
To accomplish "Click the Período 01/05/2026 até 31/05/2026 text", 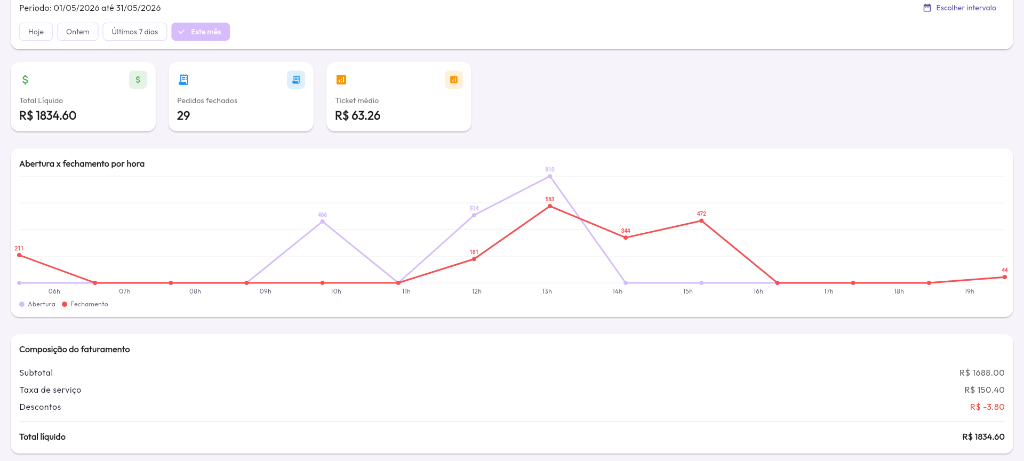I will click(x=90, y=8).
